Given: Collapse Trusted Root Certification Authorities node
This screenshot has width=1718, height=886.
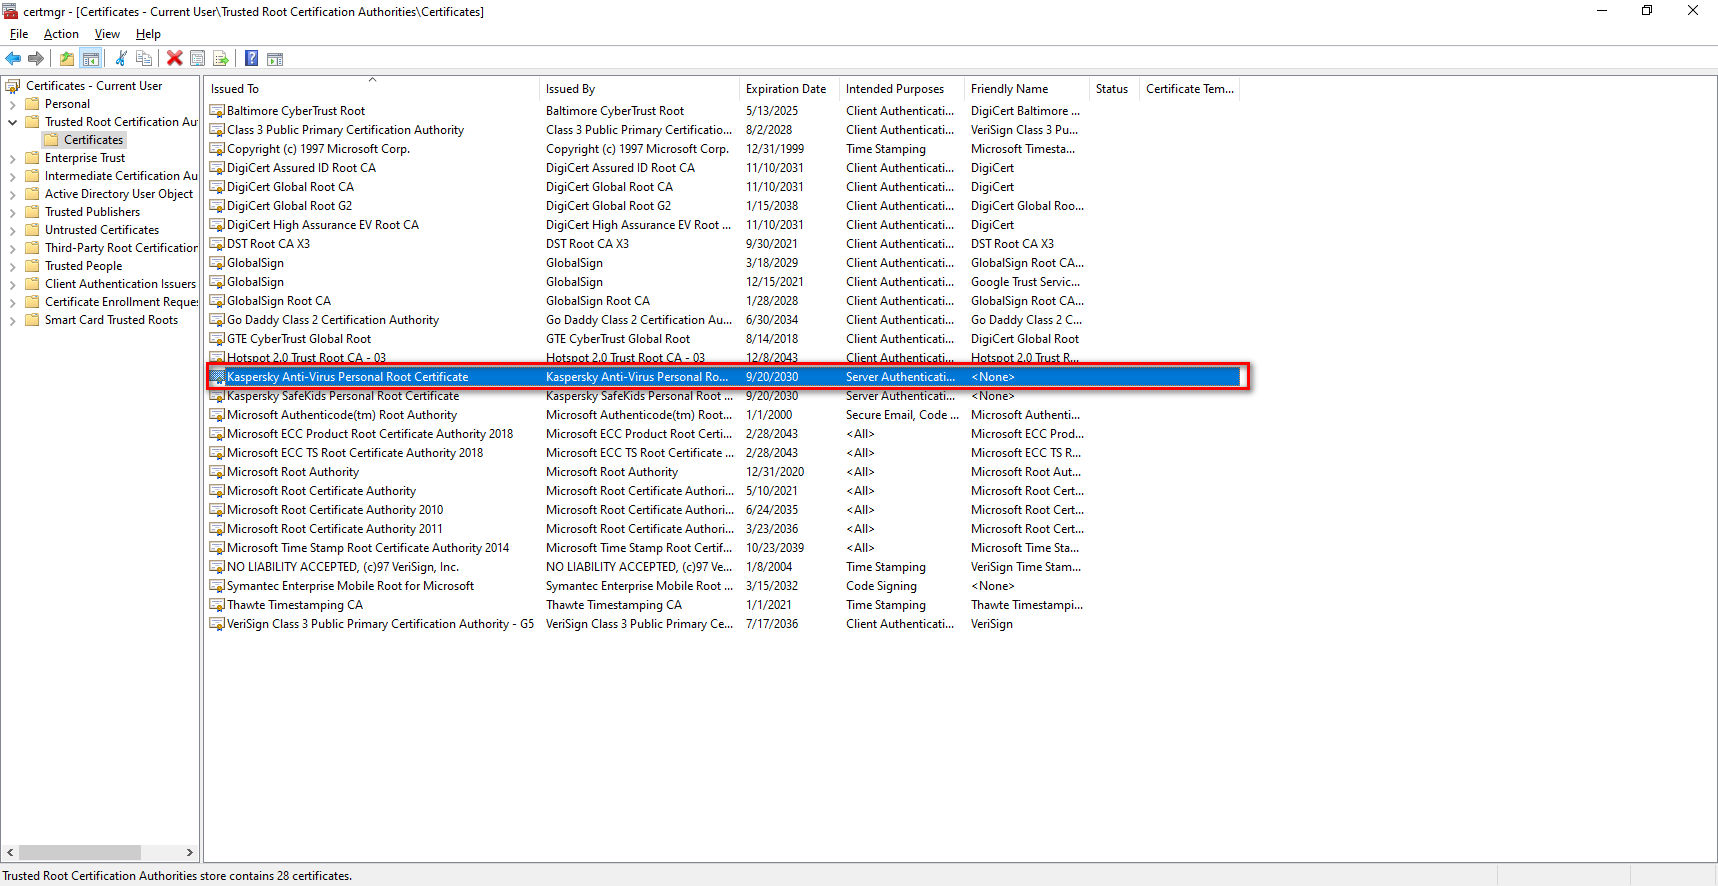Looking at the screenshot, I should click(12, 122).
